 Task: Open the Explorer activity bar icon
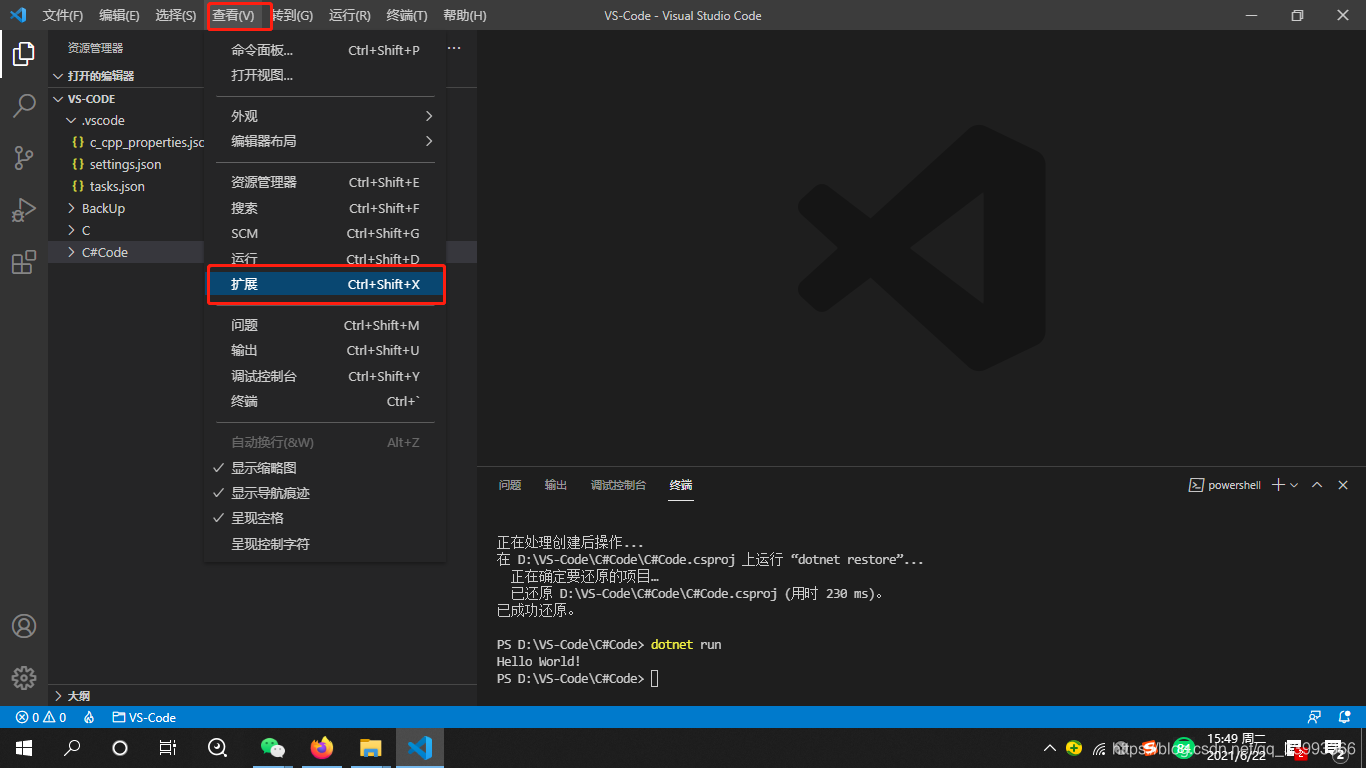click(24, 54)
